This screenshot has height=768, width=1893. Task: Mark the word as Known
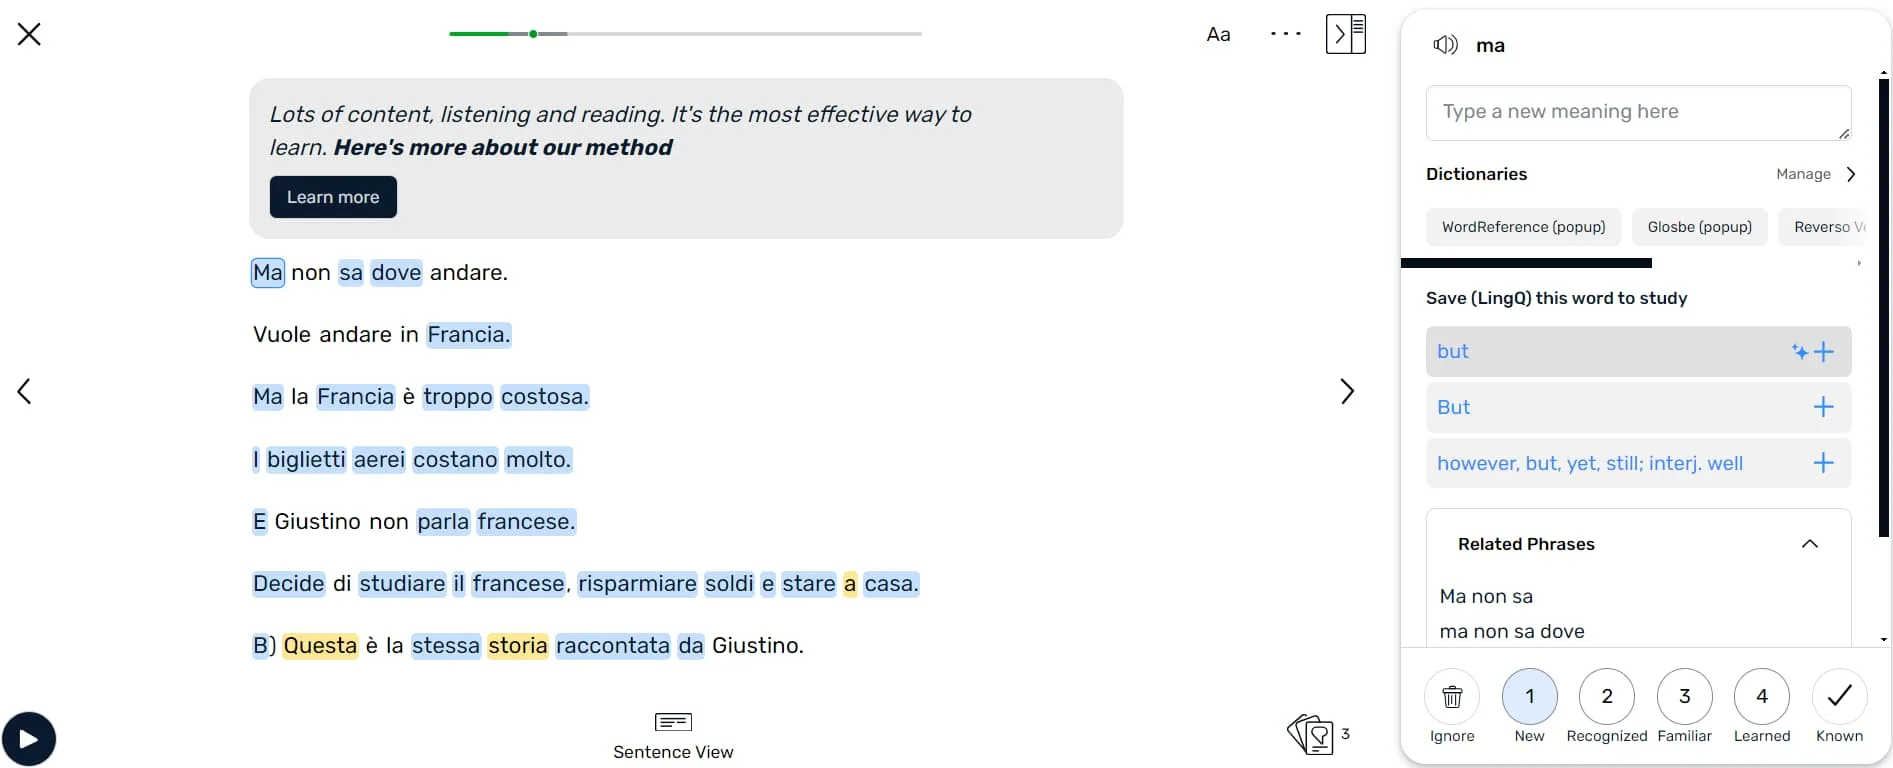pos(1839,697)
